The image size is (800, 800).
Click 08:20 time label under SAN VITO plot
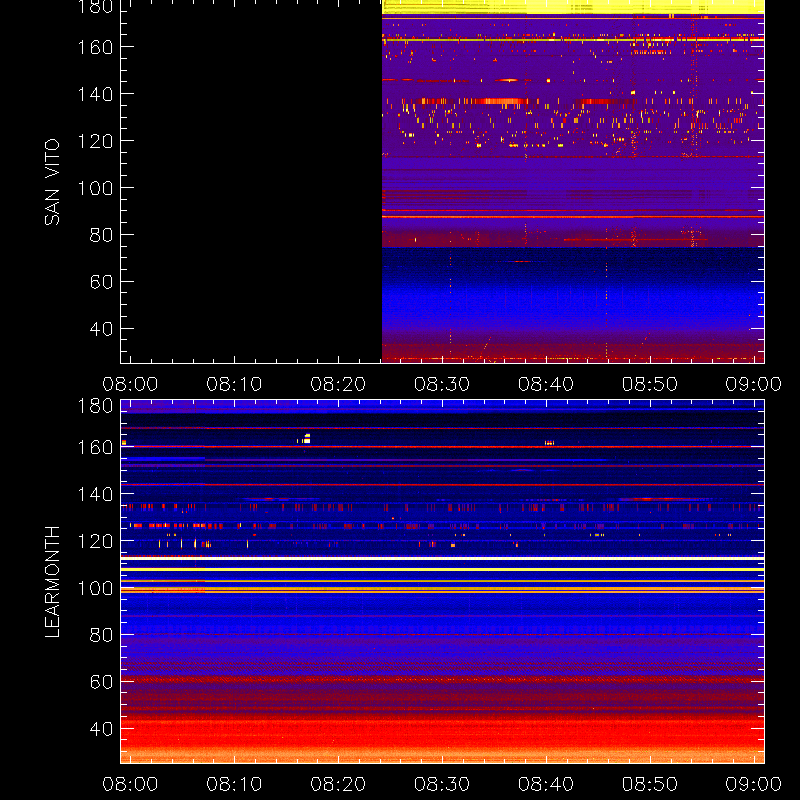pyautogui.click(x=338, y=384)
